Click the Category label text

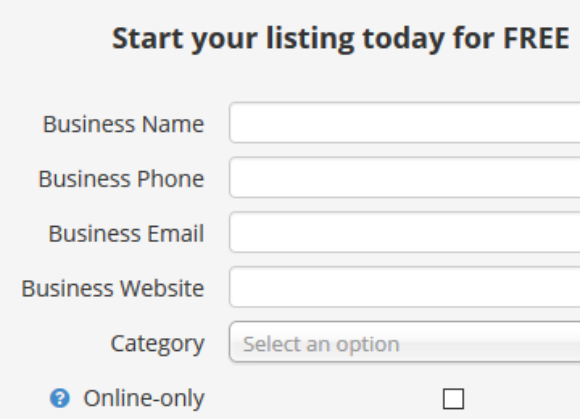pos(158,344)
